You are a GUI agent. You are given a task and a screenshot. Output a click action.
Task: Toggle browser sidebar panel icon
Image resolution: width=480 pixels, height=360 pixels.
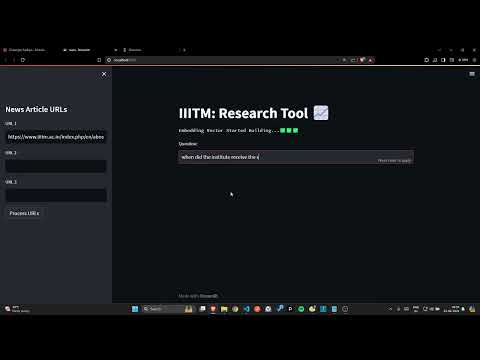pyautogui.click(x=443, y=60)
